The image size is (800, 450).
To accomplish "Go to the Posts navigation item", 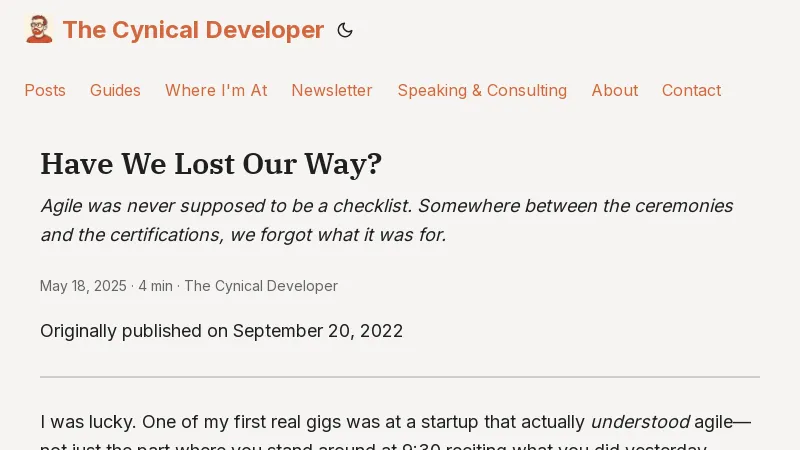I will (x=45, y=90).
